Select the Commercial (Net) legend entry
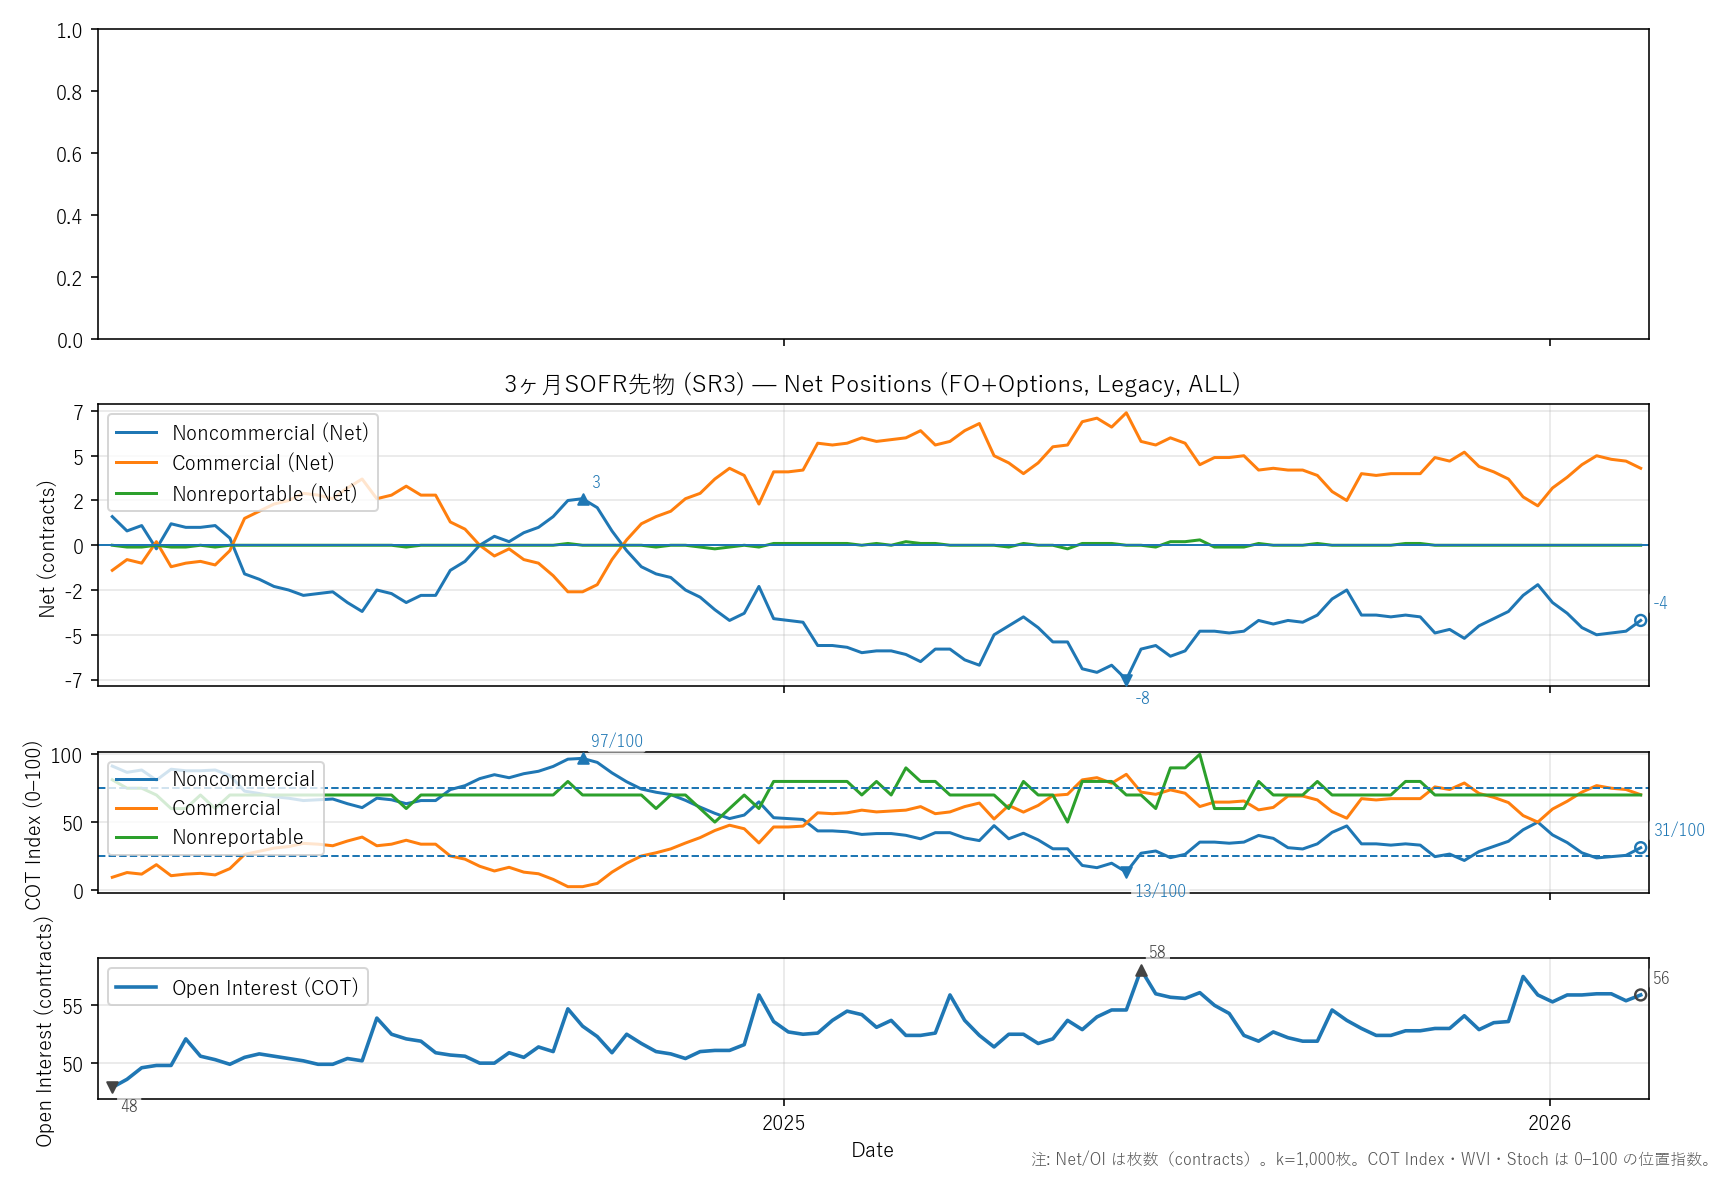Viewport: 1728px width, 1180px height. coord(252,463)
